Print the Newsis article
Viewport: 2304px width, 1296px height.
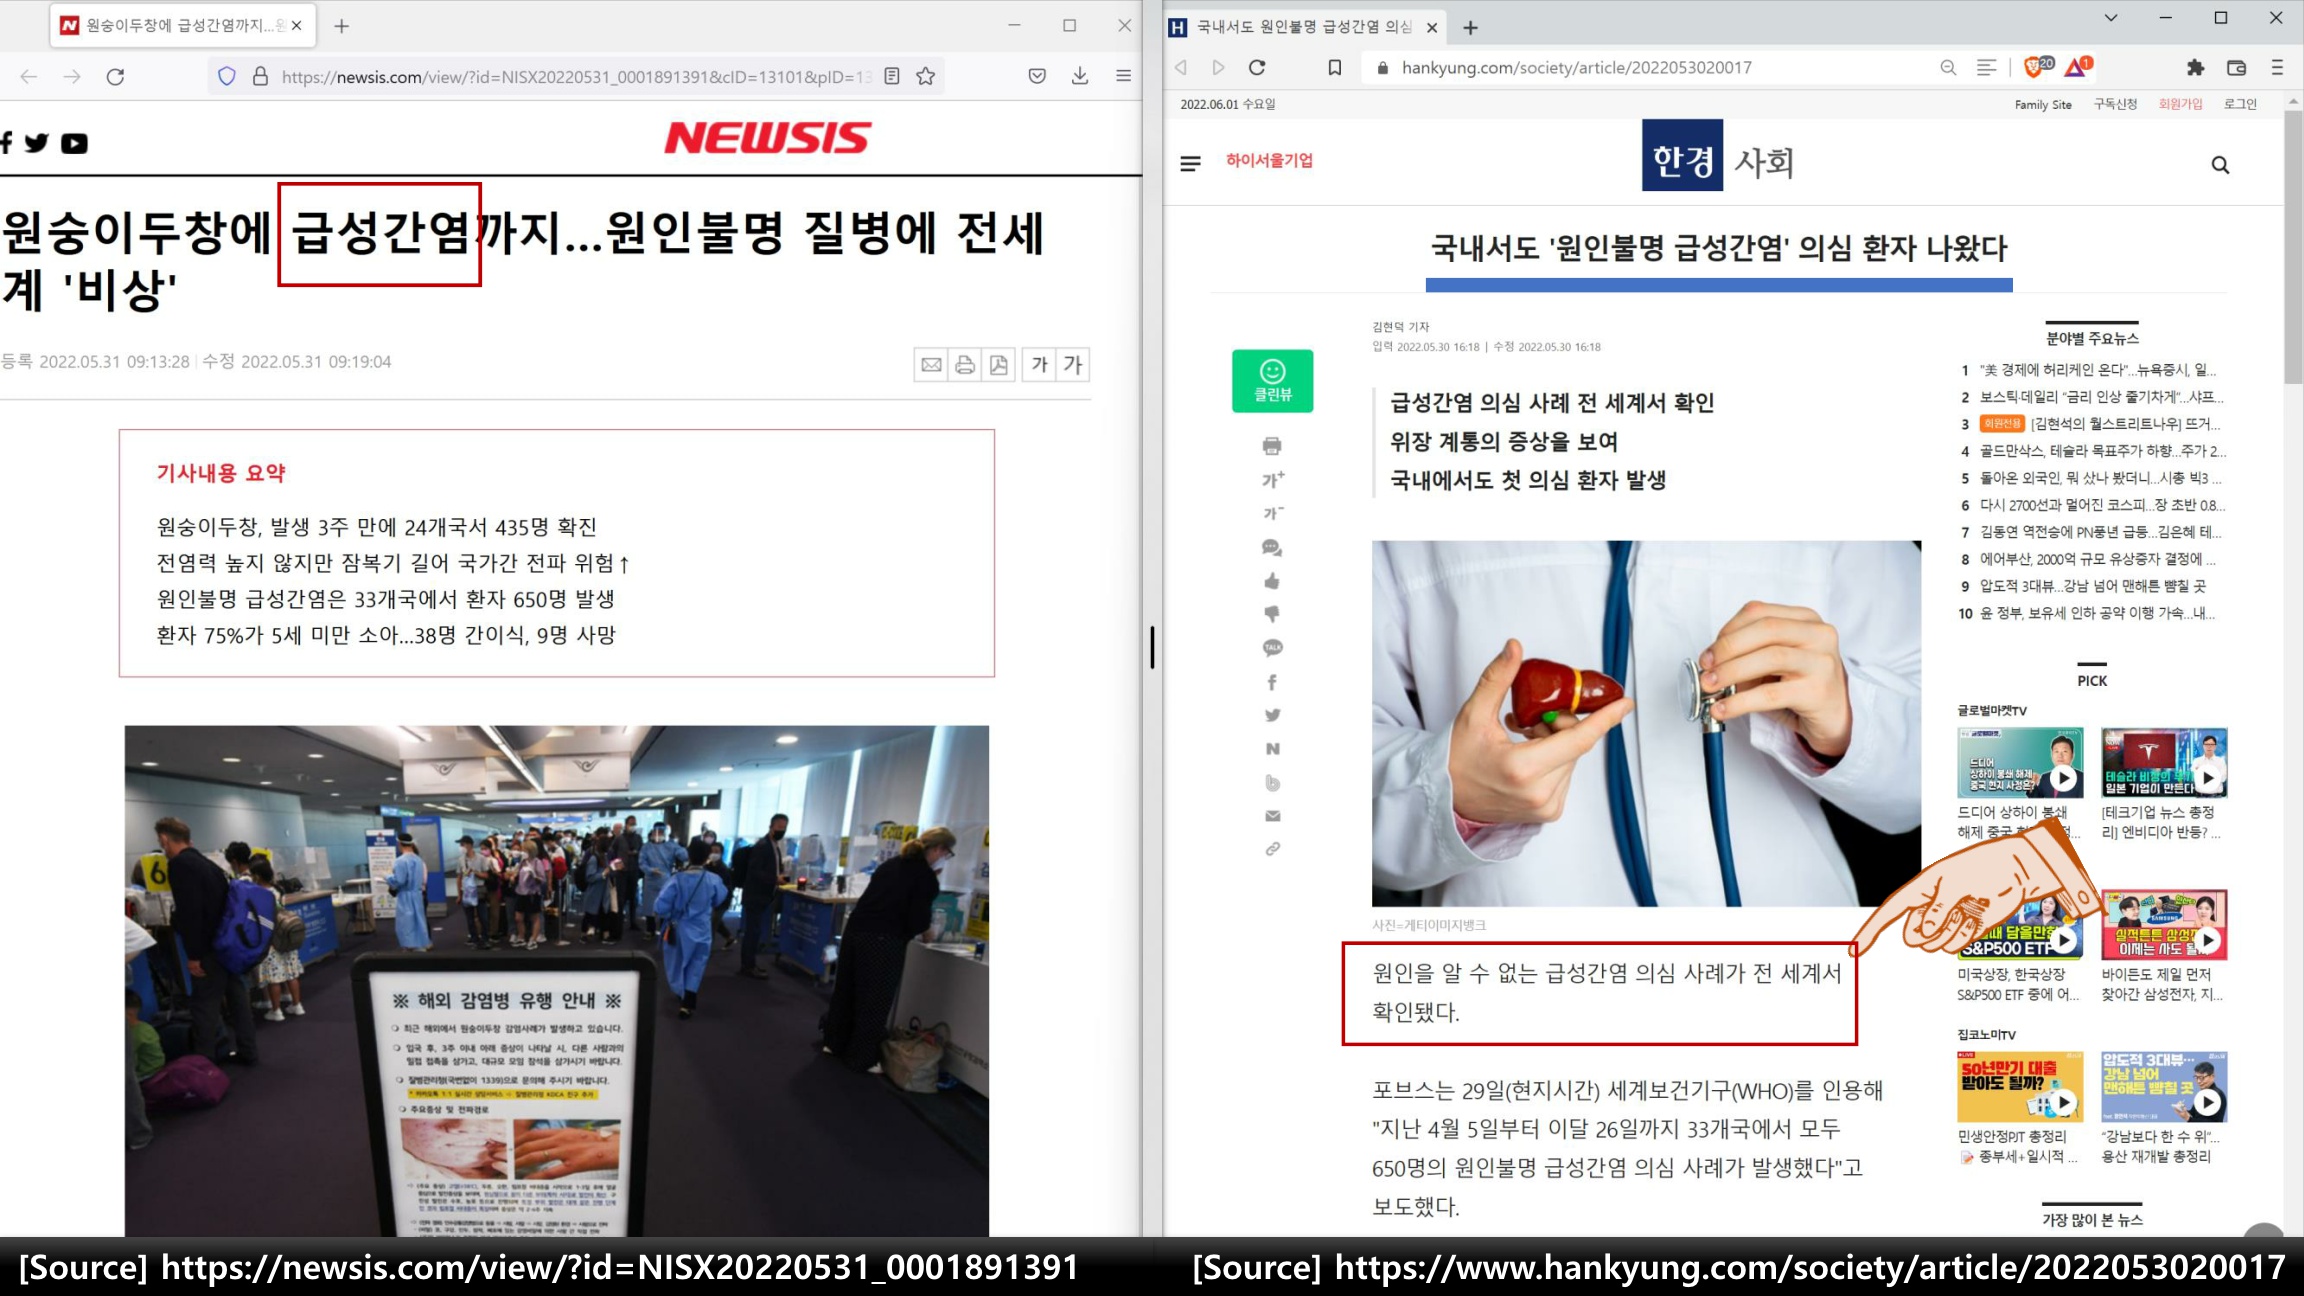coord(965,364)
